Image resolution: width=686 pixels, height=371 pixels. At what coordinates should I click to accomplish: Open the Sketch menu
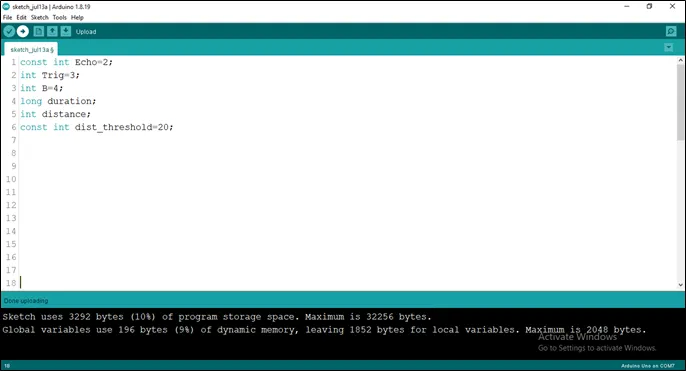(39, 18)
